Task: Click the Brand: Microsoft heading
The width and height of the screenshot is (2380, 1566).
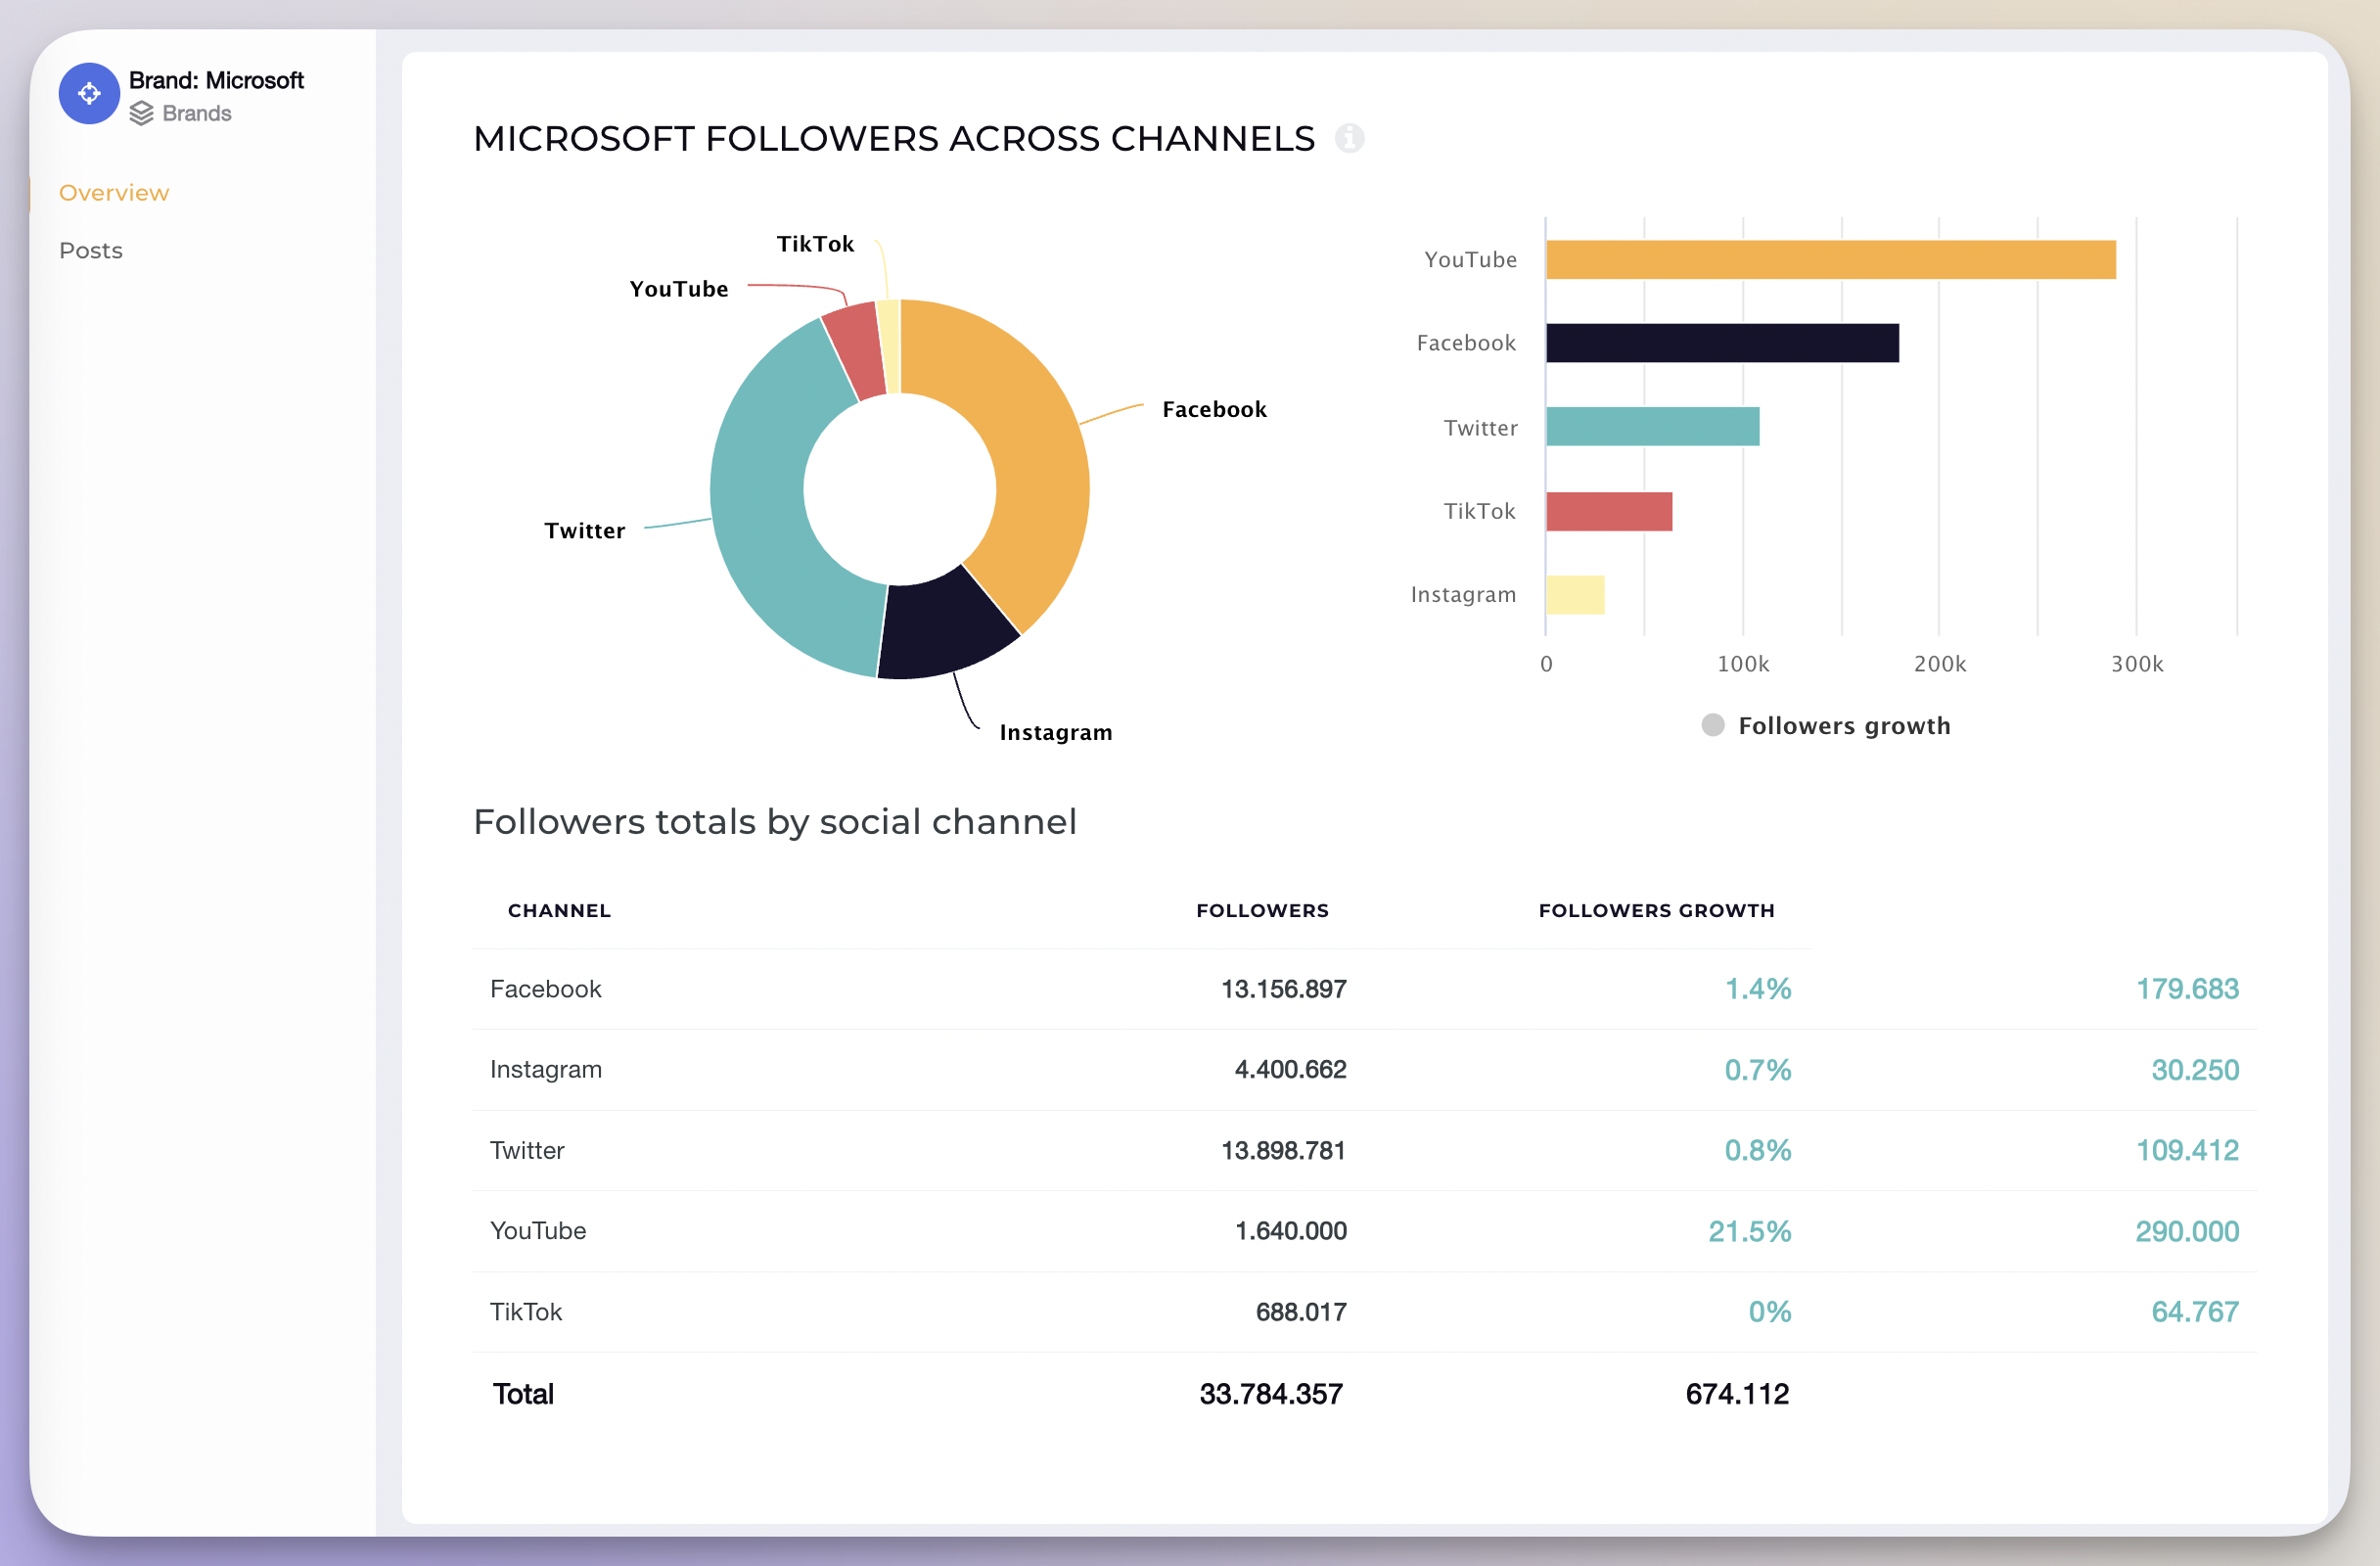Action: point(216,81)
